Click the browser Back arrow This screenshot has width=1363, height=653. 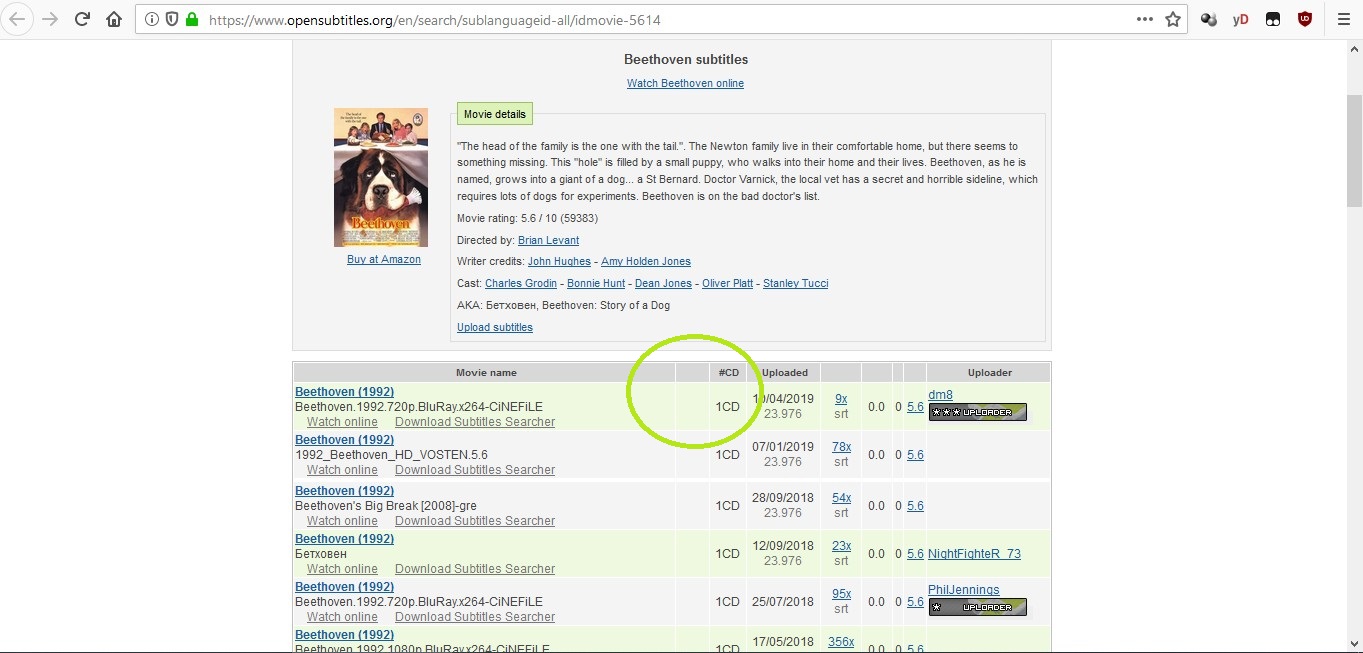click(17, 19)
